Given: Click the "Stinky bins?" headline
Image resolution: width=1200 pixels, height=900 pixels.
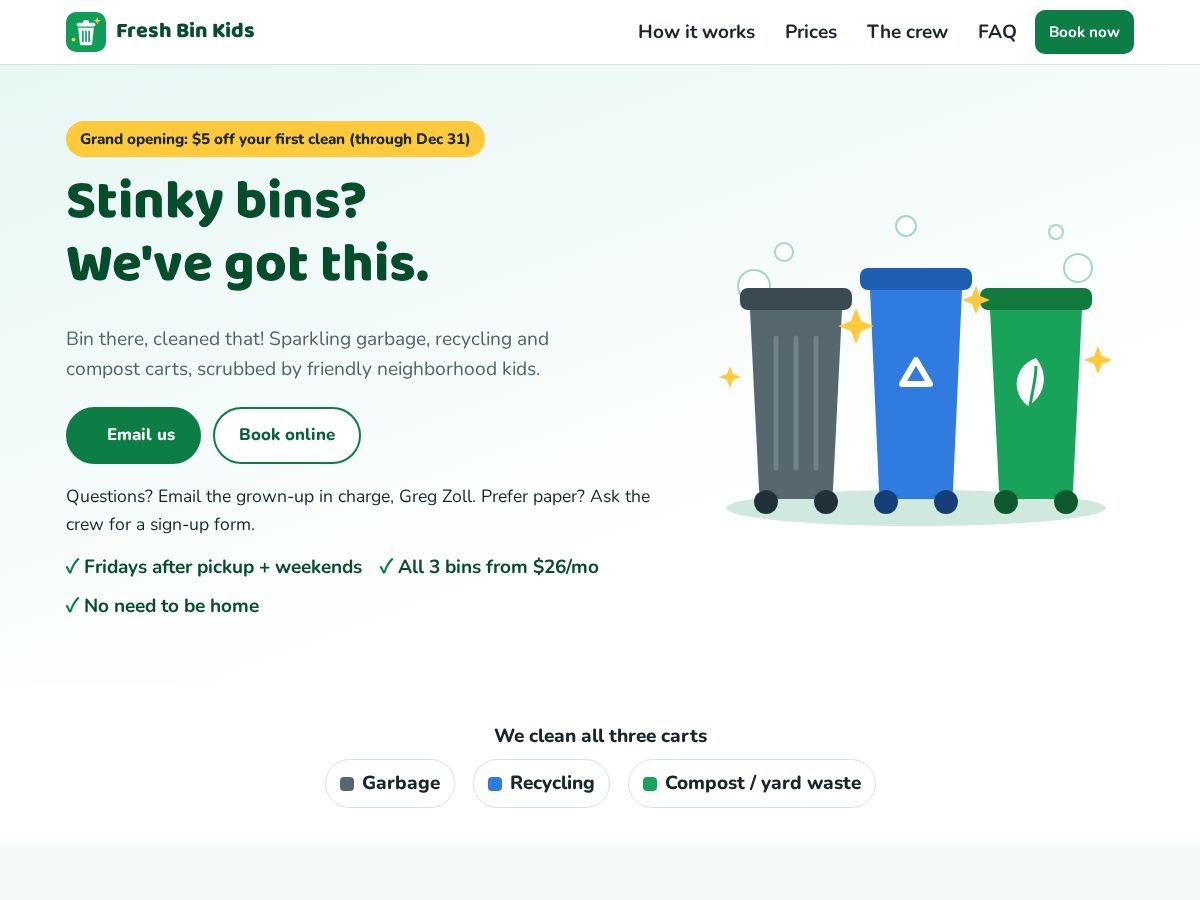Looking at the screenshot, I should pos(216,201).
